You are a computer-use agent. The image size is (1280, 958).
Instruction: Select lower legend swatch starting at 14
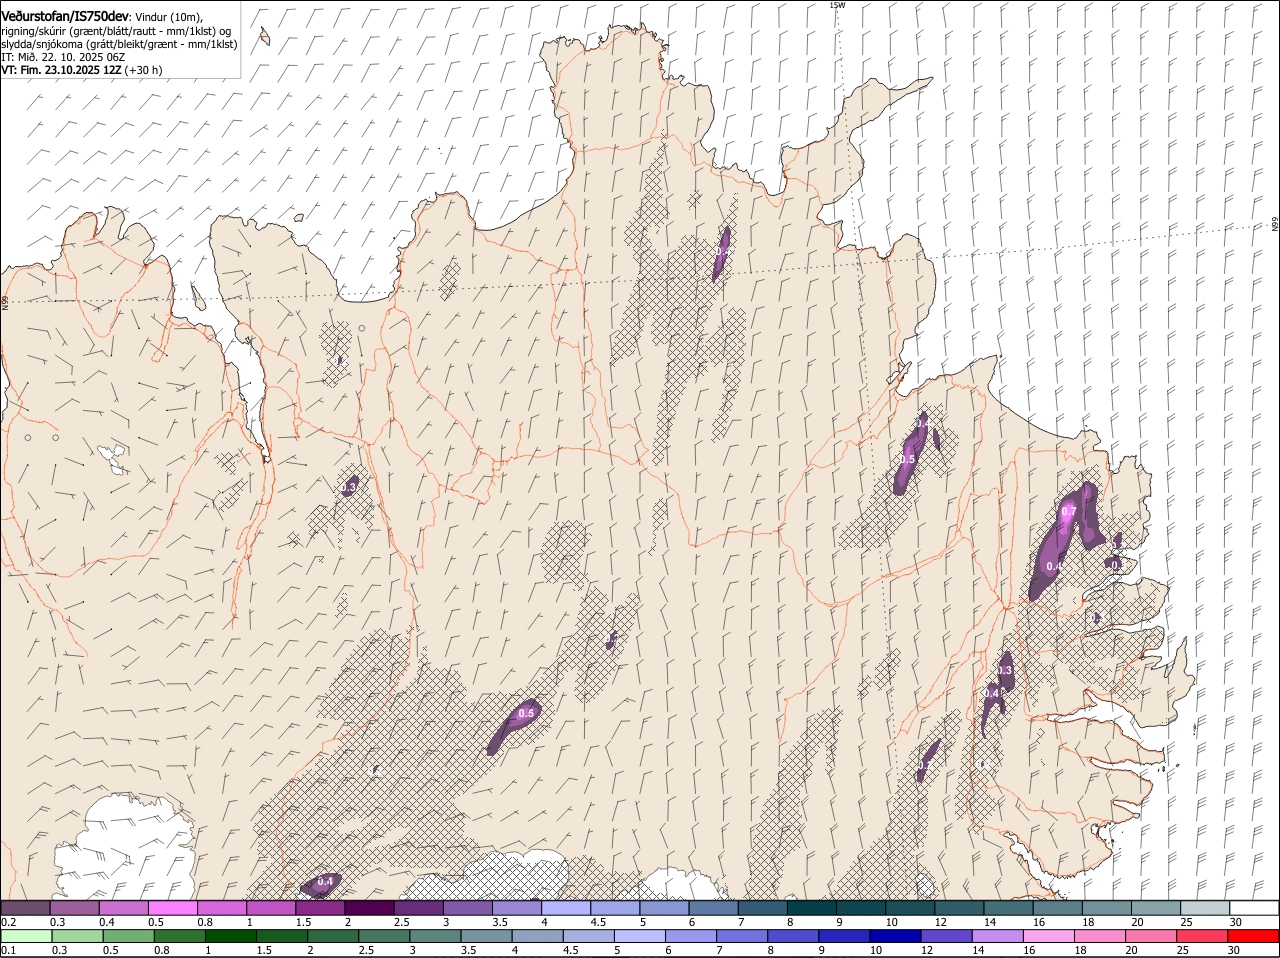(x=997, y=936)
